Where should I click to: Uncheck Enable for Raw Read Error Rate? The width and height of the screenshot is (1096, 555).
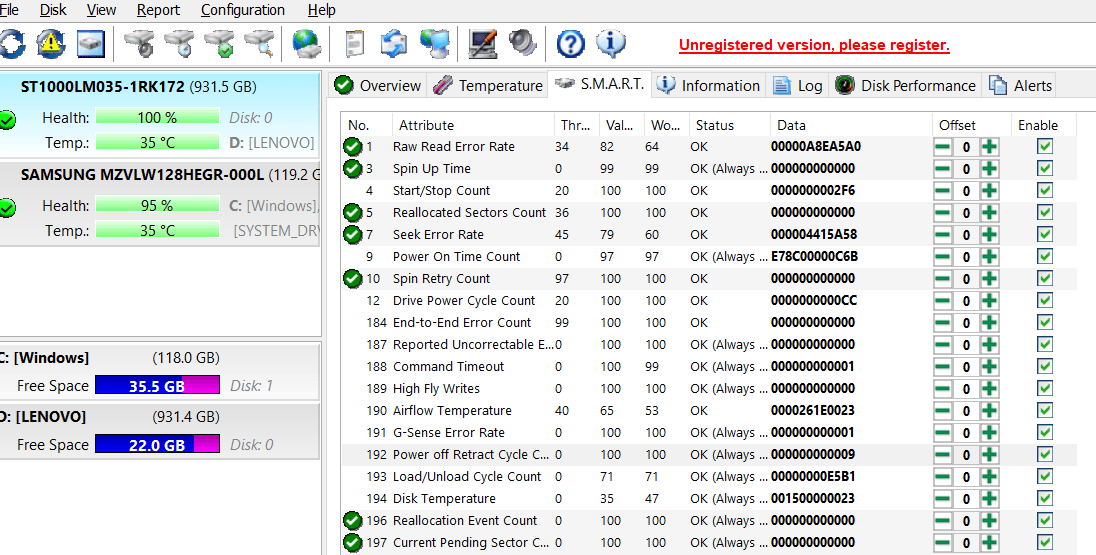(x=1045, y=147)
